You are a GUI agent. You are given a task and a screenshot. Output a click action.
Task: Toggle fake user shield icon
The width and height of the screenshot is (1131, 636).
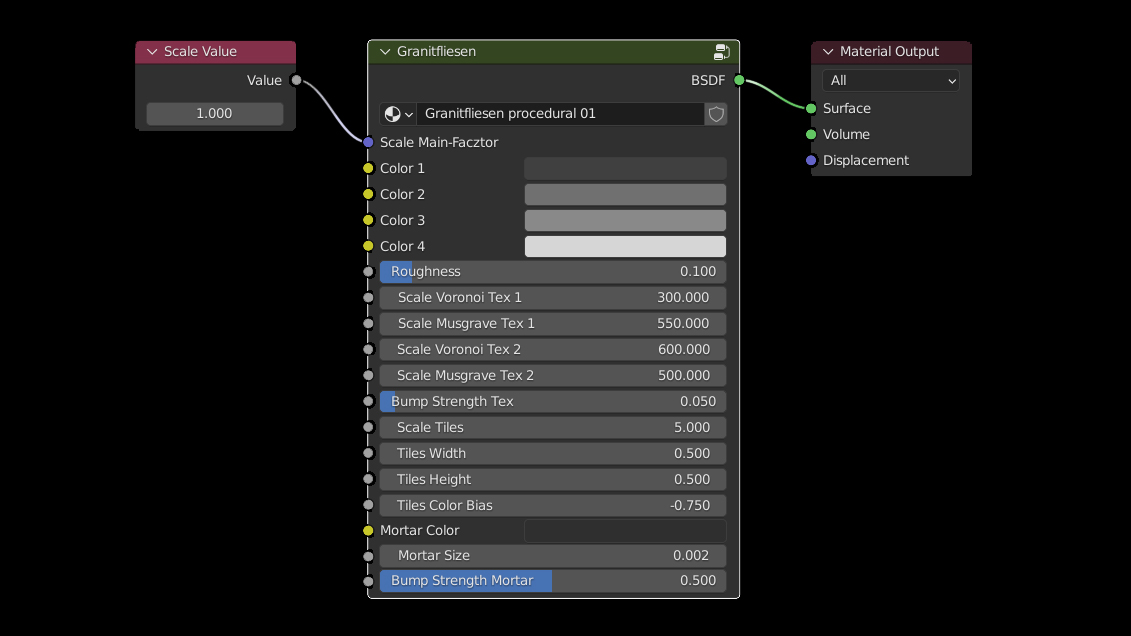tap(716, 114)
